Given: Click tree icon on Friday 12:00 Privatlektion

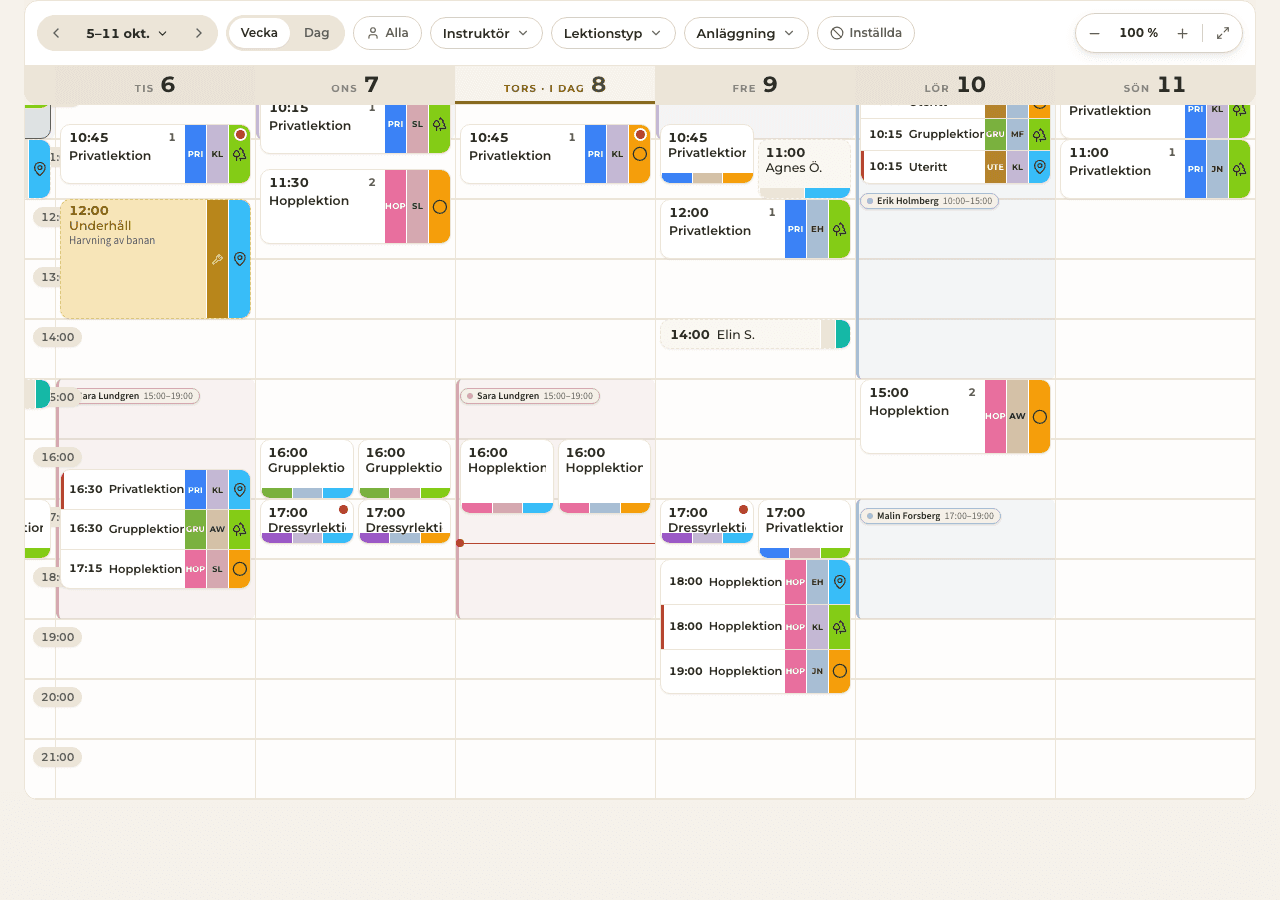Looking at the screenshot, I should click(839, 229).
